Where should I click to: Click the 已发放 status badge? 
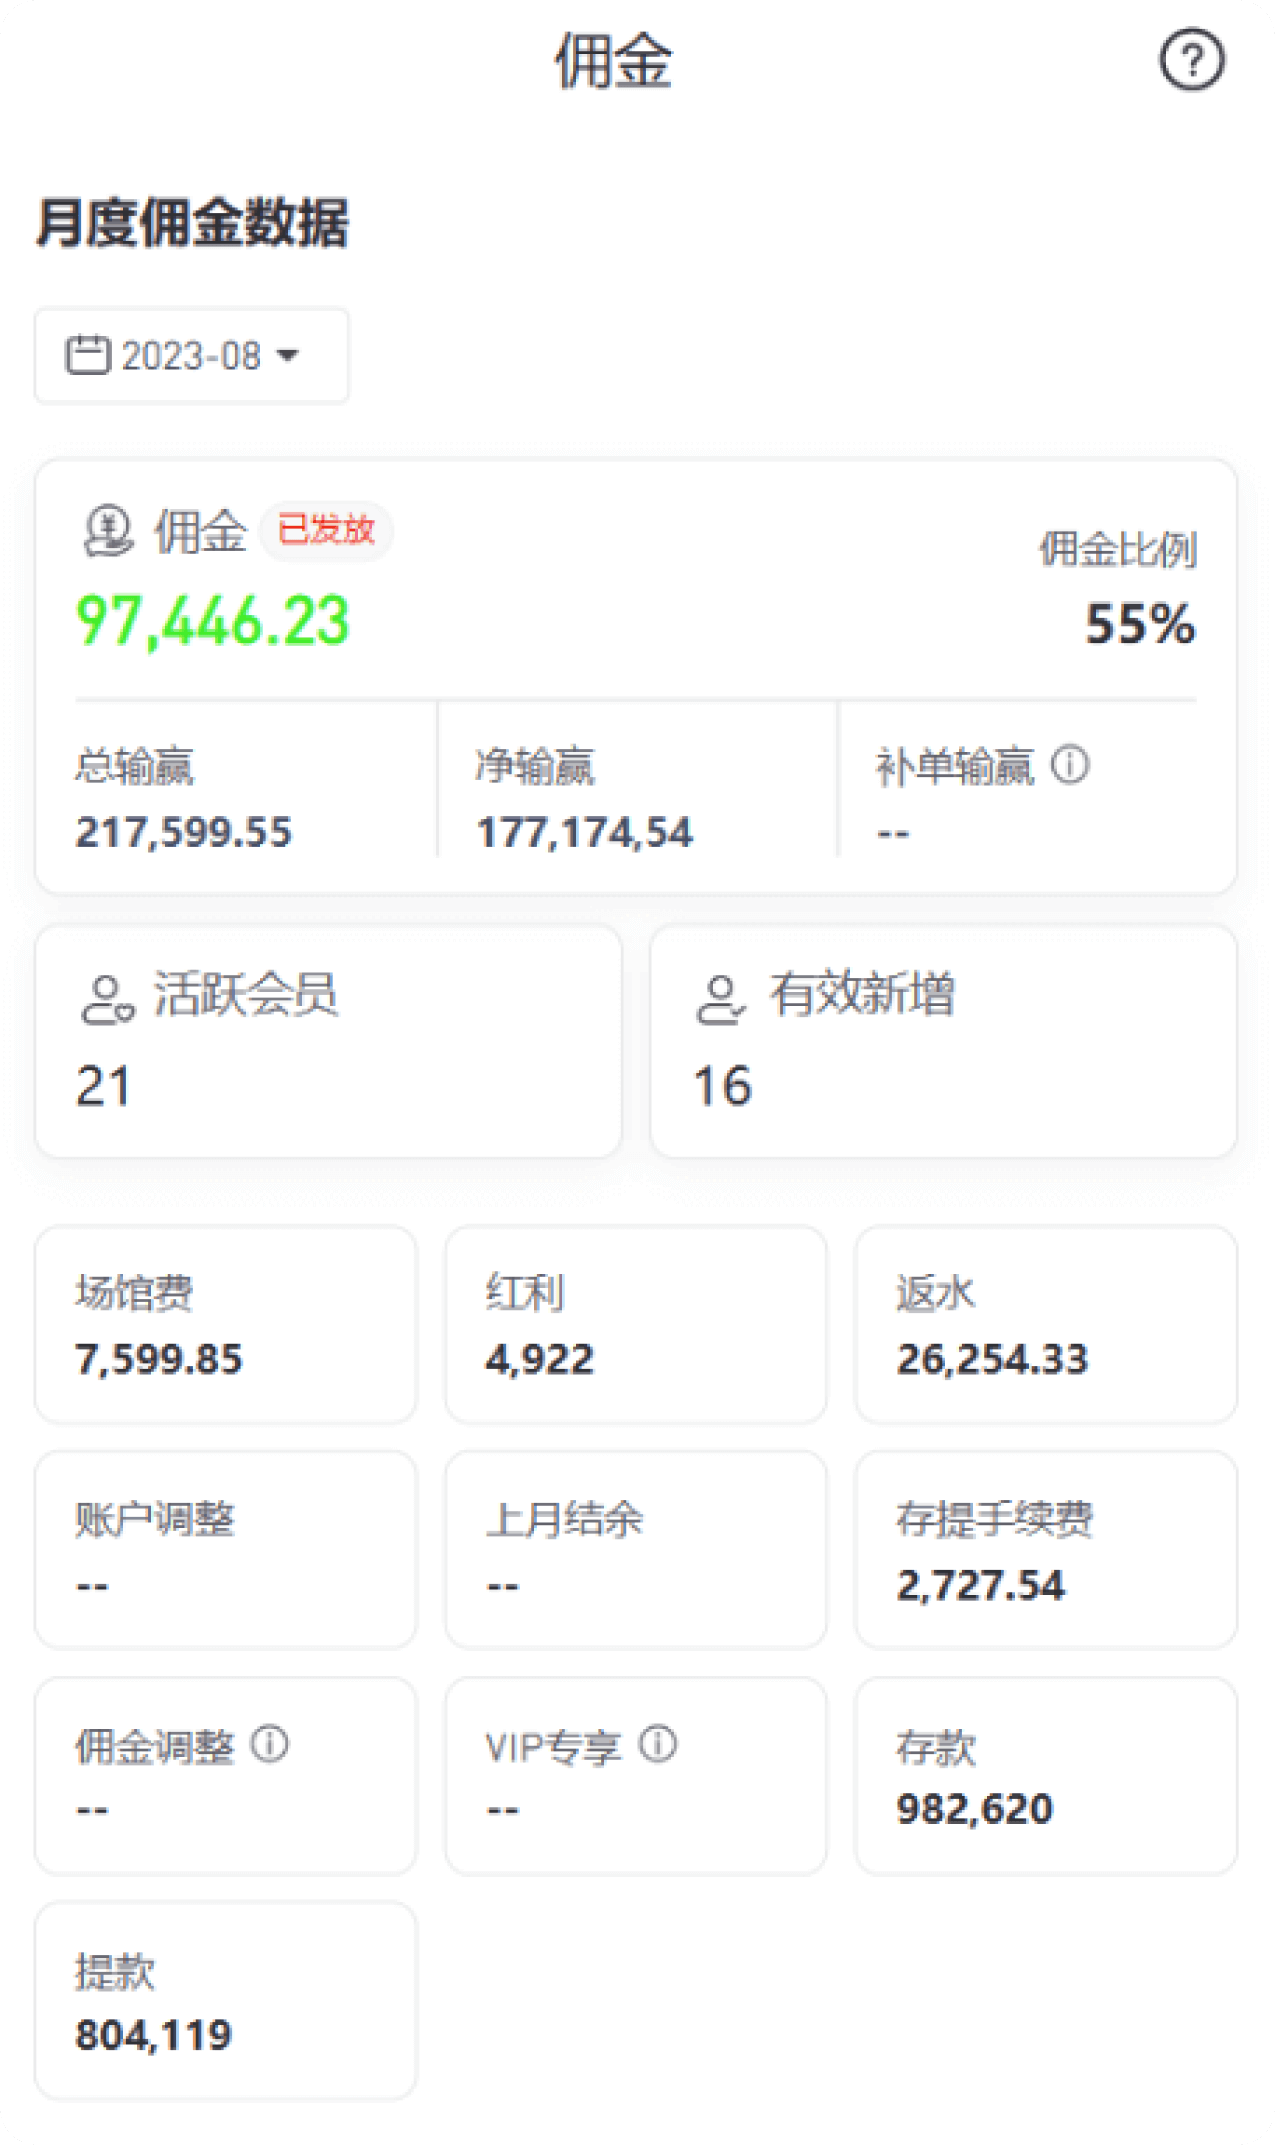[326, 530]
